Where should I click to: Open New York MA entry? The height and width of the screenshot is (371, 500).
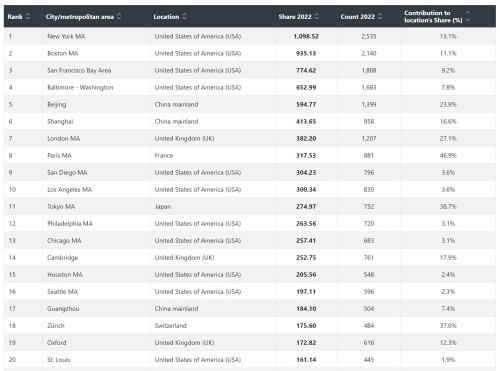click(x=66, y=36)
